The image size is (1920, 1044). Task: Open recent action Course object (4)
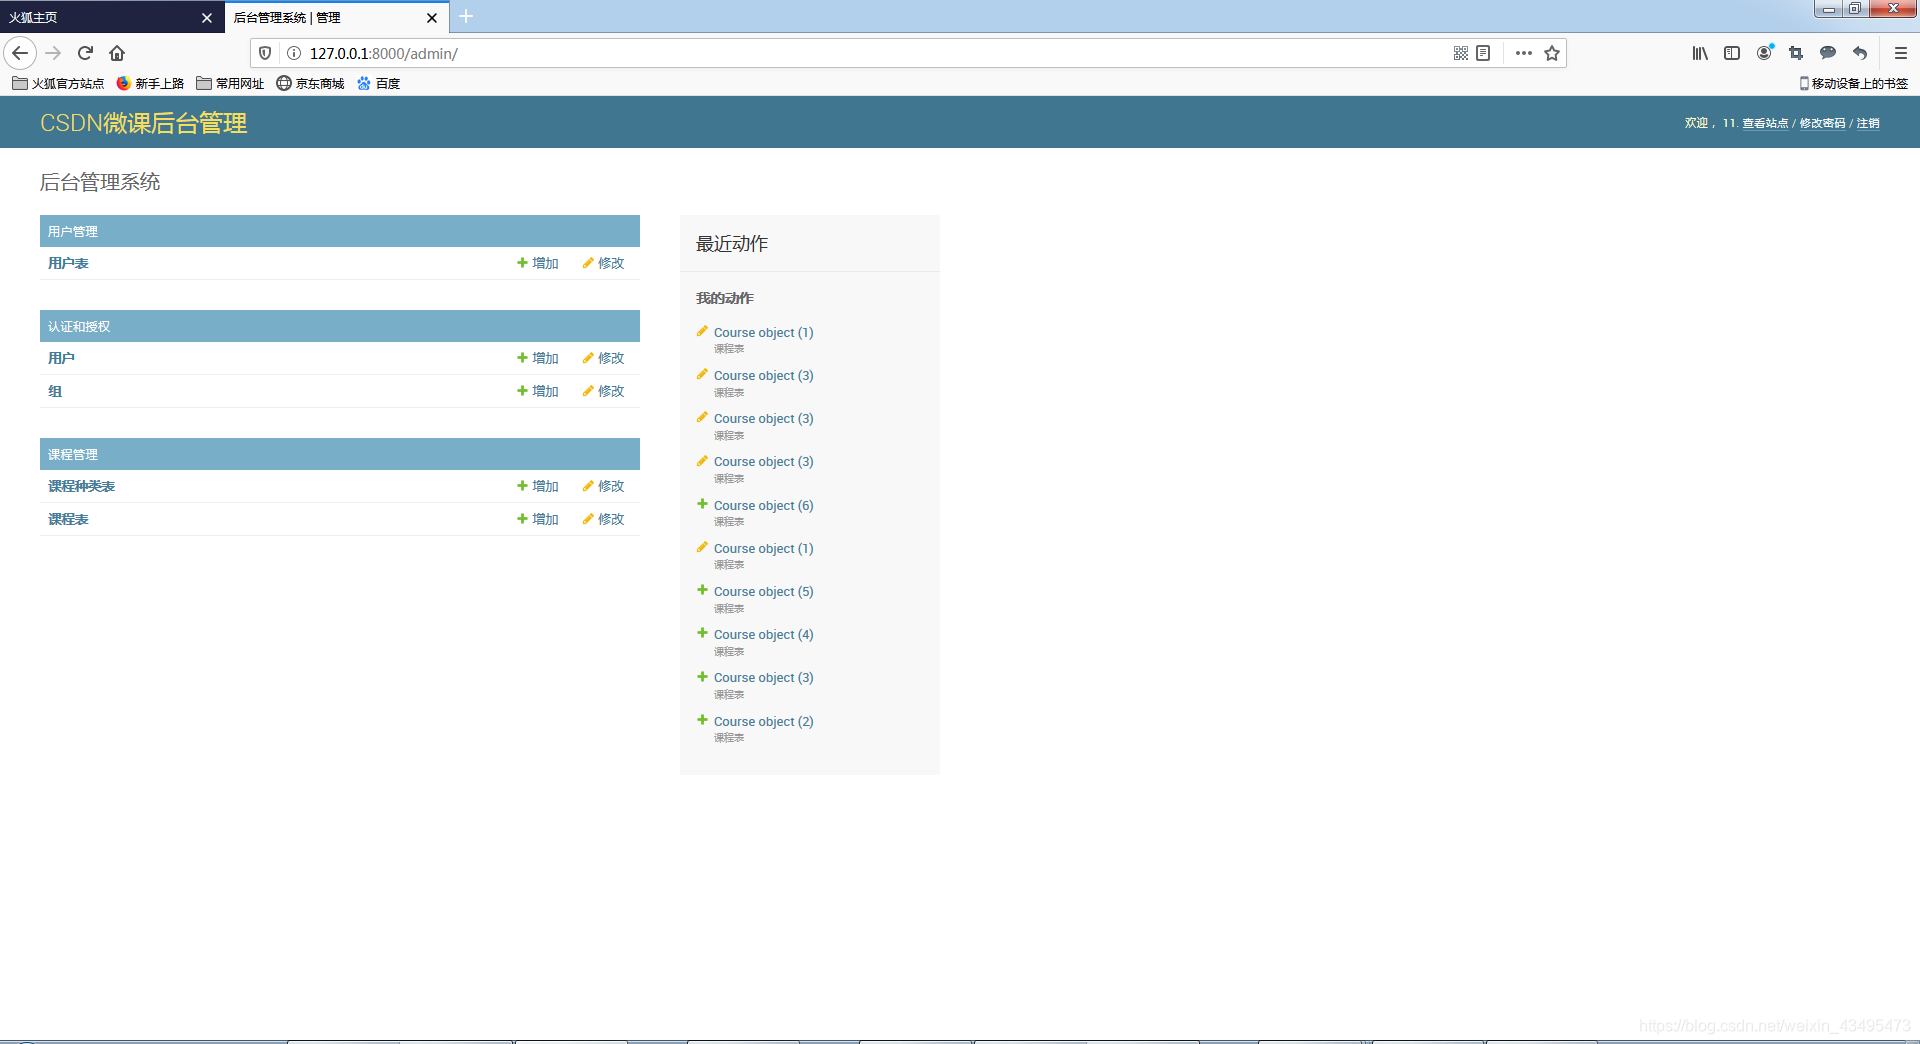763,635
